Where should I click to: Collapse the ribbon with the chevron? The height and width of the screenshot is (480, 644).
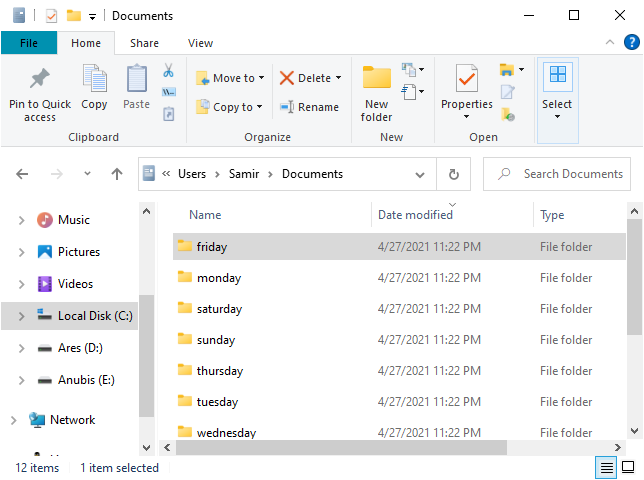(x=610, y=42)
